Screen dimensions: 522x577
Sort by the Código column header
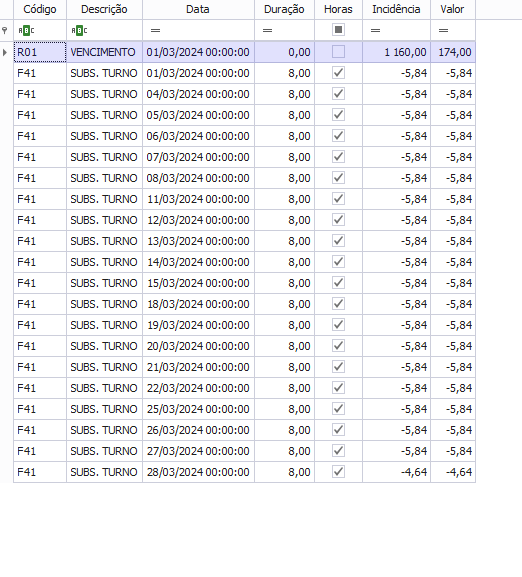pos(40,9)
